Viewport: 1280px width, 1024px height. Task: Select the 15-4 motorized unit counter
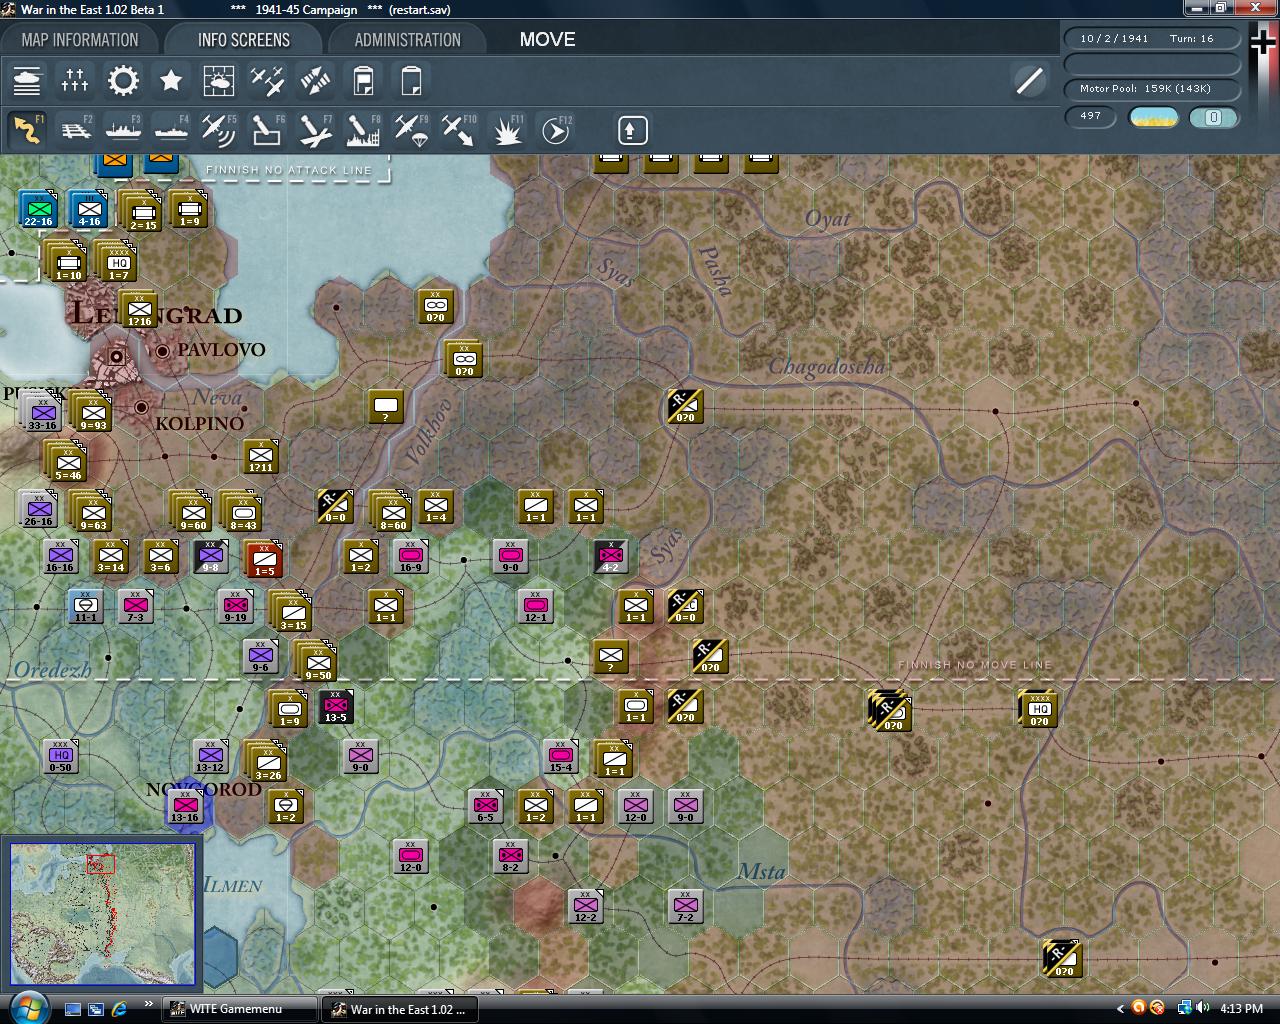click(x=561, y=757)
